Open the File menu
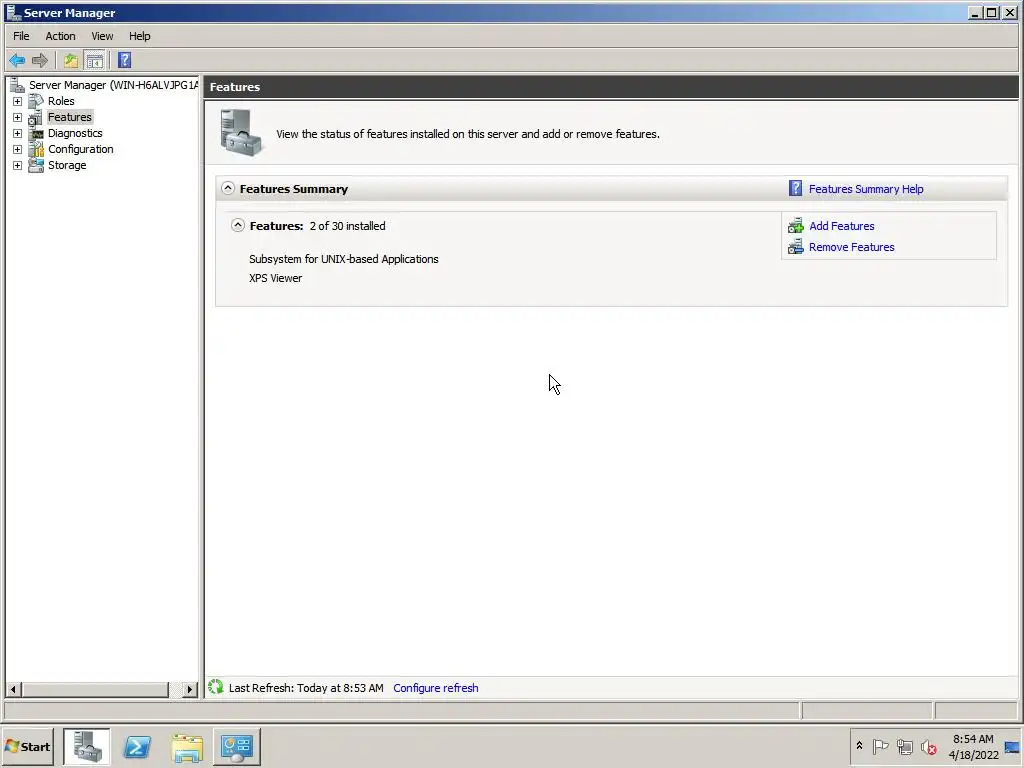The image size is (1024, 768). [21, 36]
